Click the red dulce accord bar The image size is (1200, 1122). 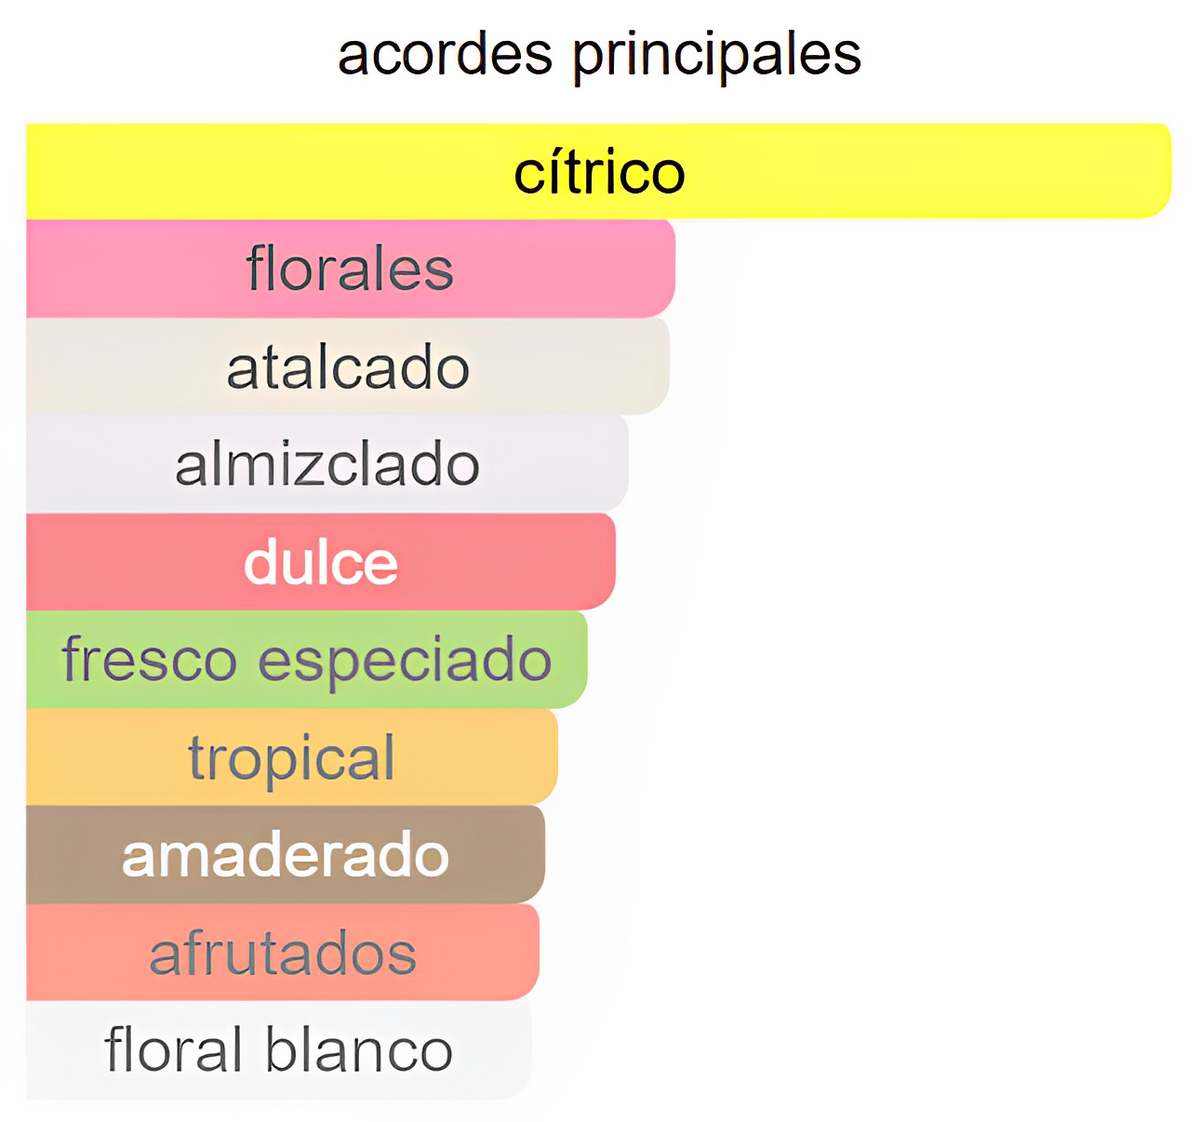click(x=320, y=562)
